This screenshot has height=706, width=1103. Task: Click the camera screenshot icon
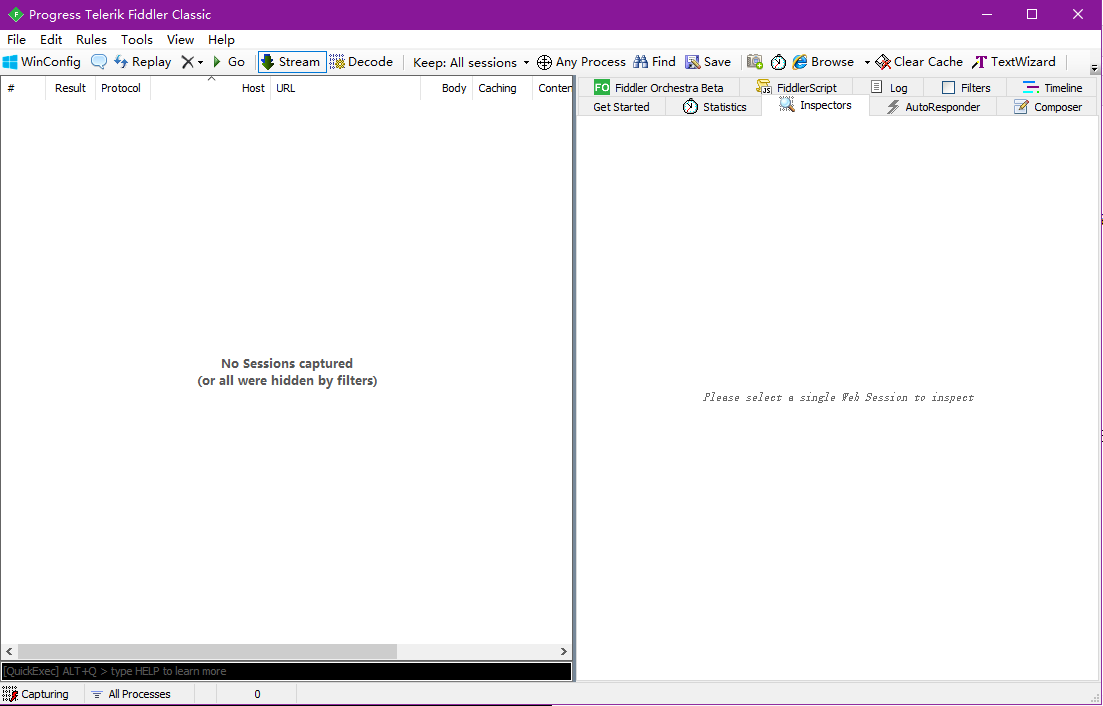click(x=755, y=62)
